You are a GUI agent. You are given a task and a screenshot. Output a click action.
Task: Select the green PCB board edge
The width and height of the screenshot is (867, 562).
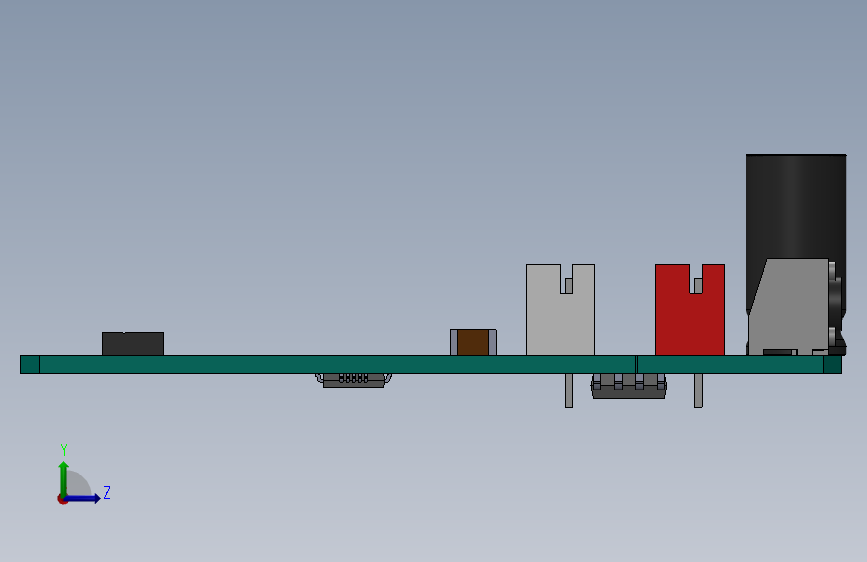click(431, 365)
